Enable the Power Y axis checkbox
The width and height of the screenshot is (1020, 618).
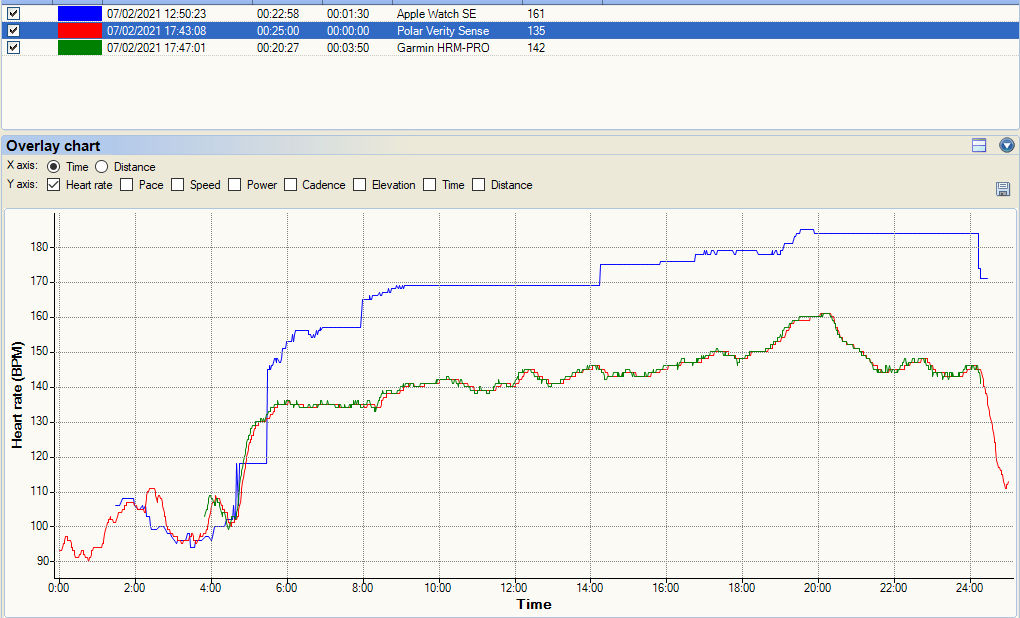pos(234,185)
